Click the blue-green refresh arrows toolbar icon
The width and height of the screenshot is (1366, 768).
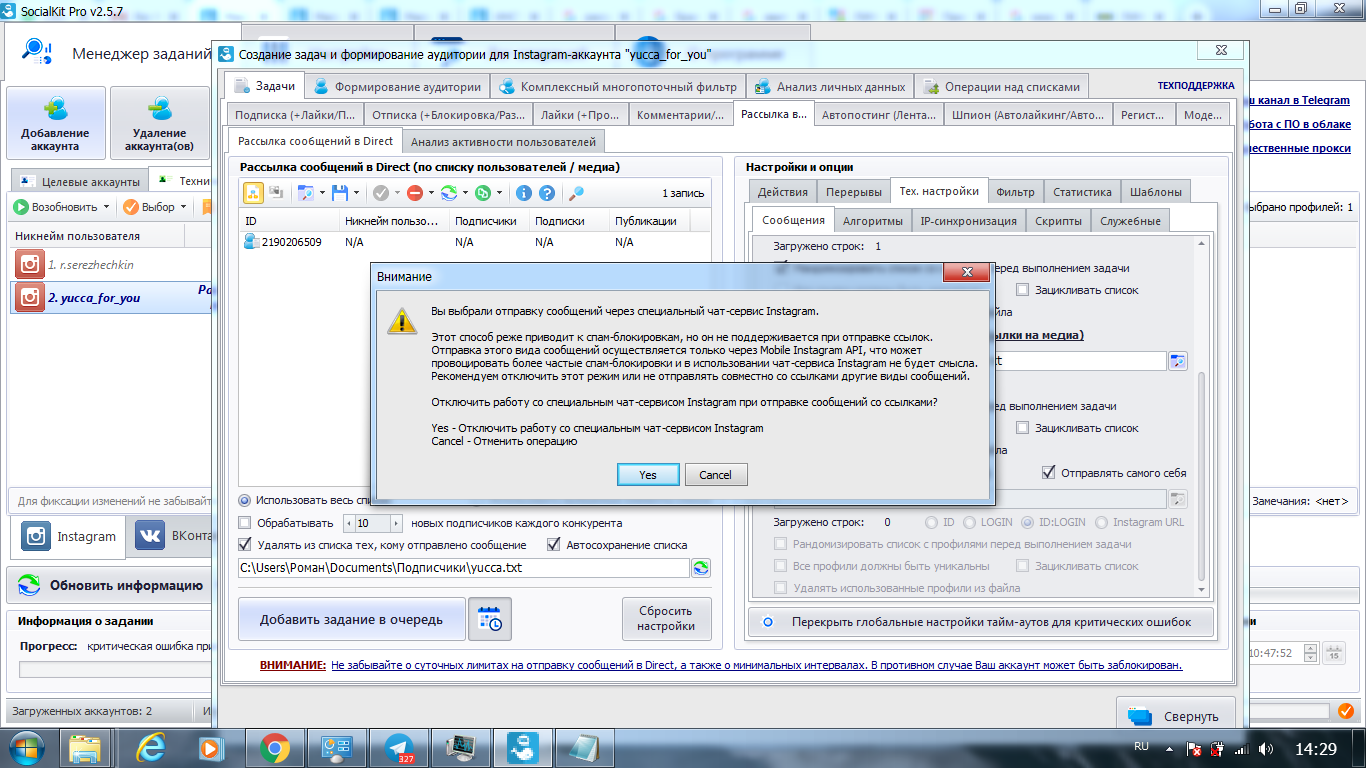[x=449, y=193]
